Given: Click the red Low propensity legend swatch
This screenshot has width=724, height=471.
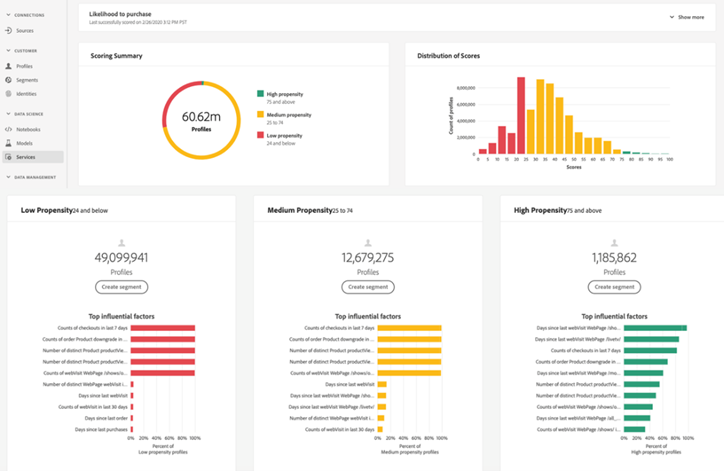Looking at the screenshot, I should [260, 135].
